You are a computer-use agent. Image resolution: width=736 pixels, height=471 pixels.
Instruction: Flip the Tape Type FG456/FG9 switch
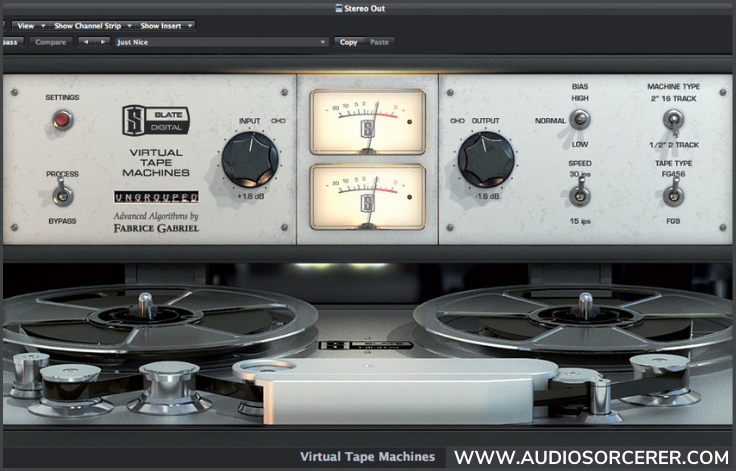pos(674,193)
